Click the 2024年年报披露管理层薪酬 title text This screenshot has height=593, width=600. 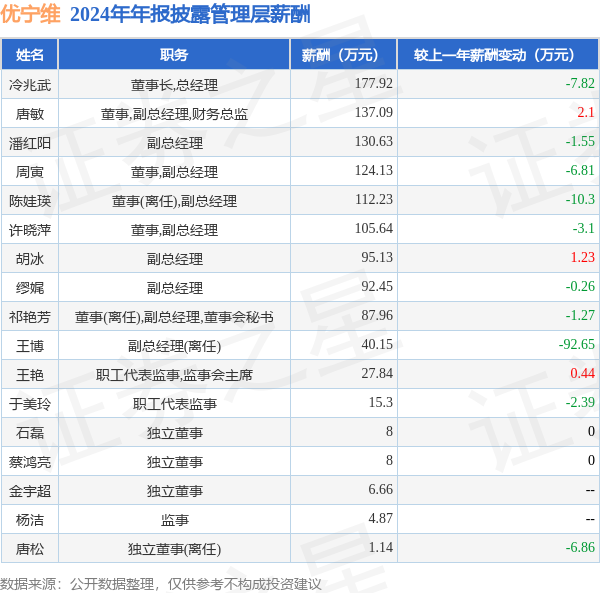coord(190,15)
